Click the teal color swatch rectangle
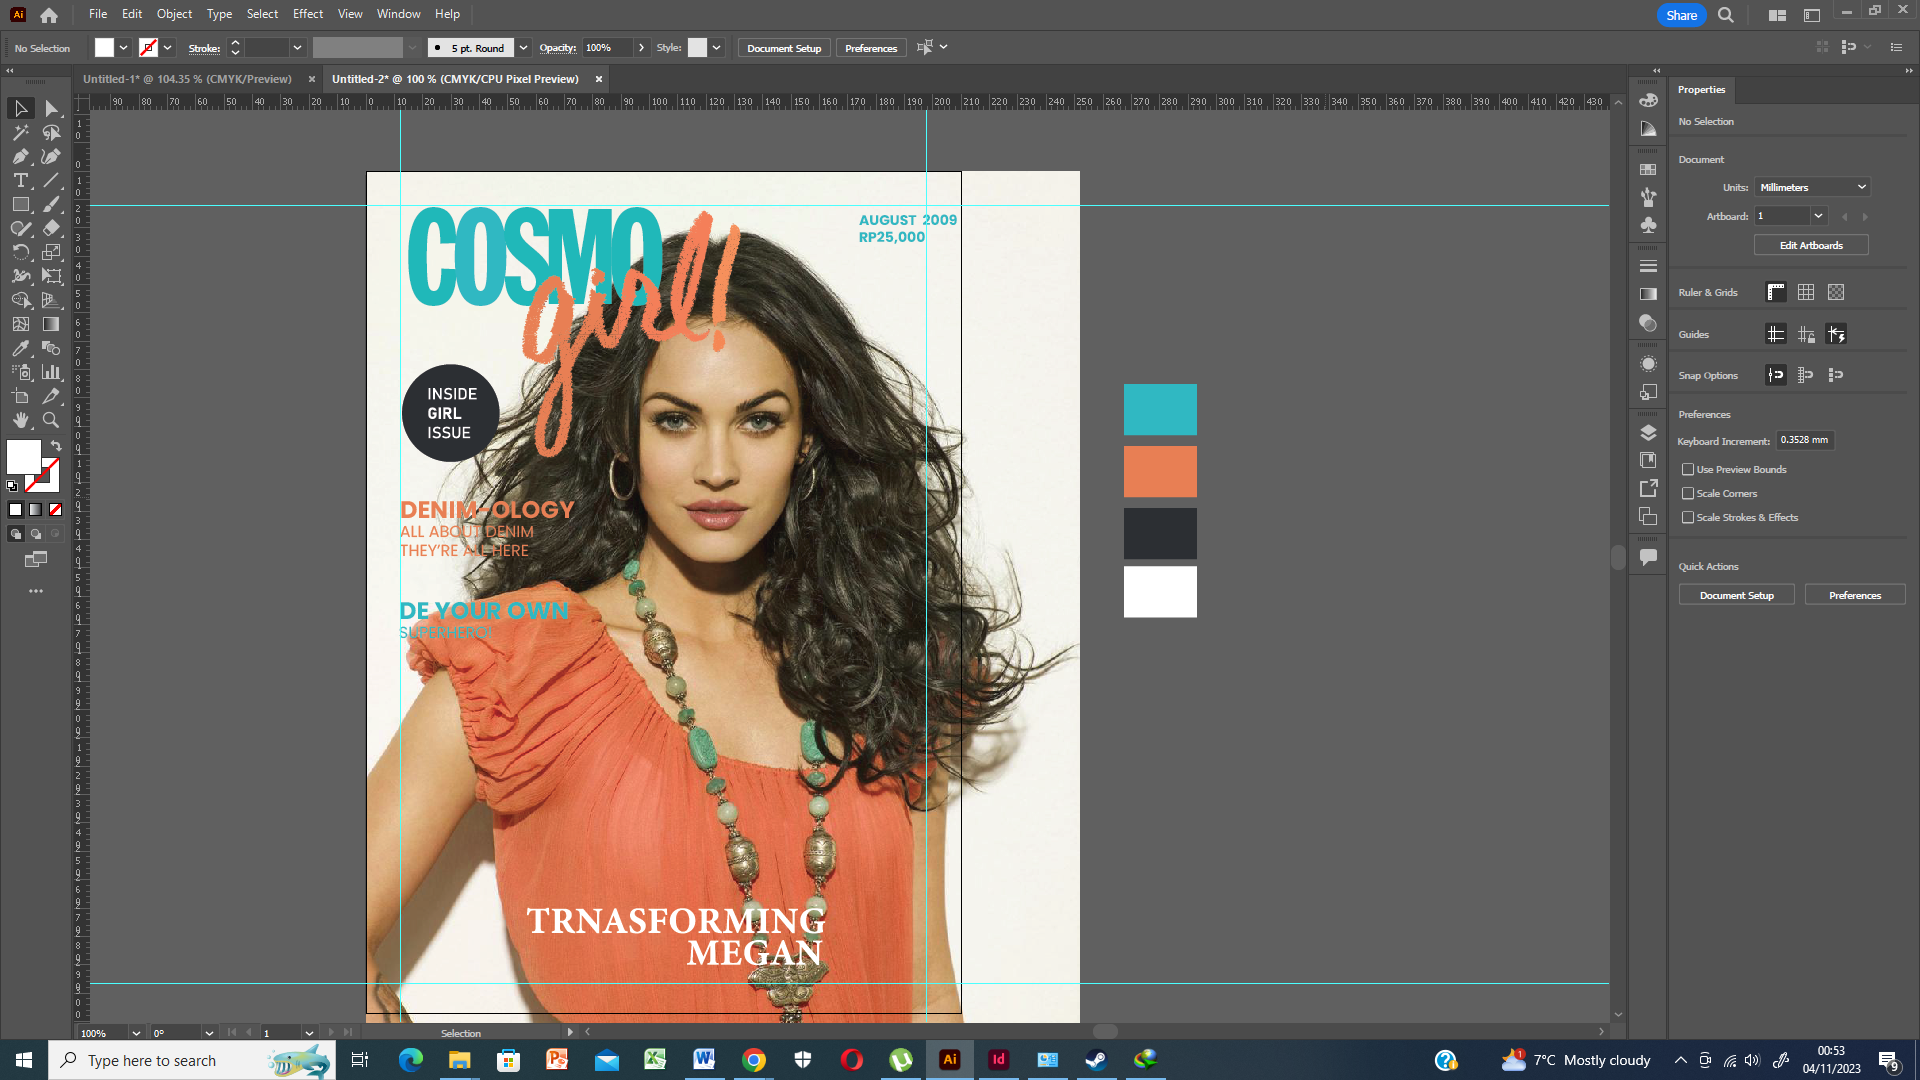Screen dimensions: 1920x1080 pyautogui.click(x=1160, y=409)
